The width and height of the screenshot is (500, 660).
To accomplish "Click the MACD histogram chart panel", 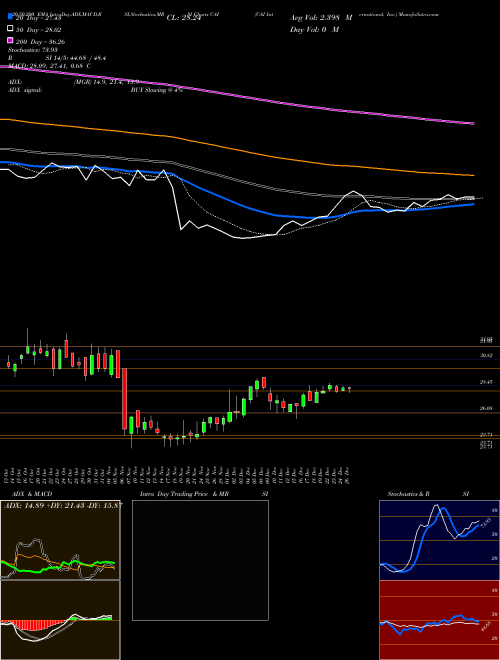I will point(60,620).
